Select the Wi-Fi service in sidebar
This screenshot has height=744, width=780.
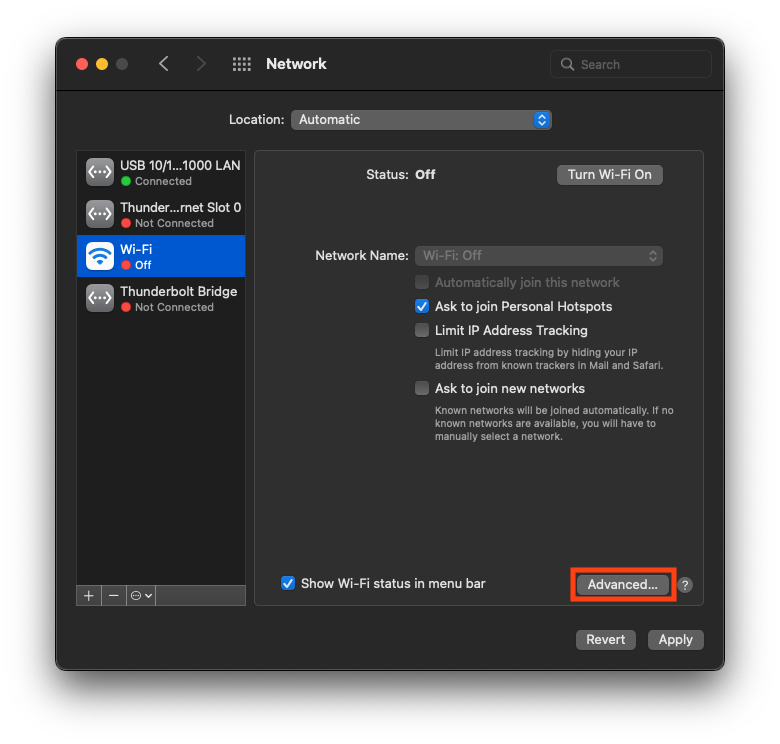point(161,256)
